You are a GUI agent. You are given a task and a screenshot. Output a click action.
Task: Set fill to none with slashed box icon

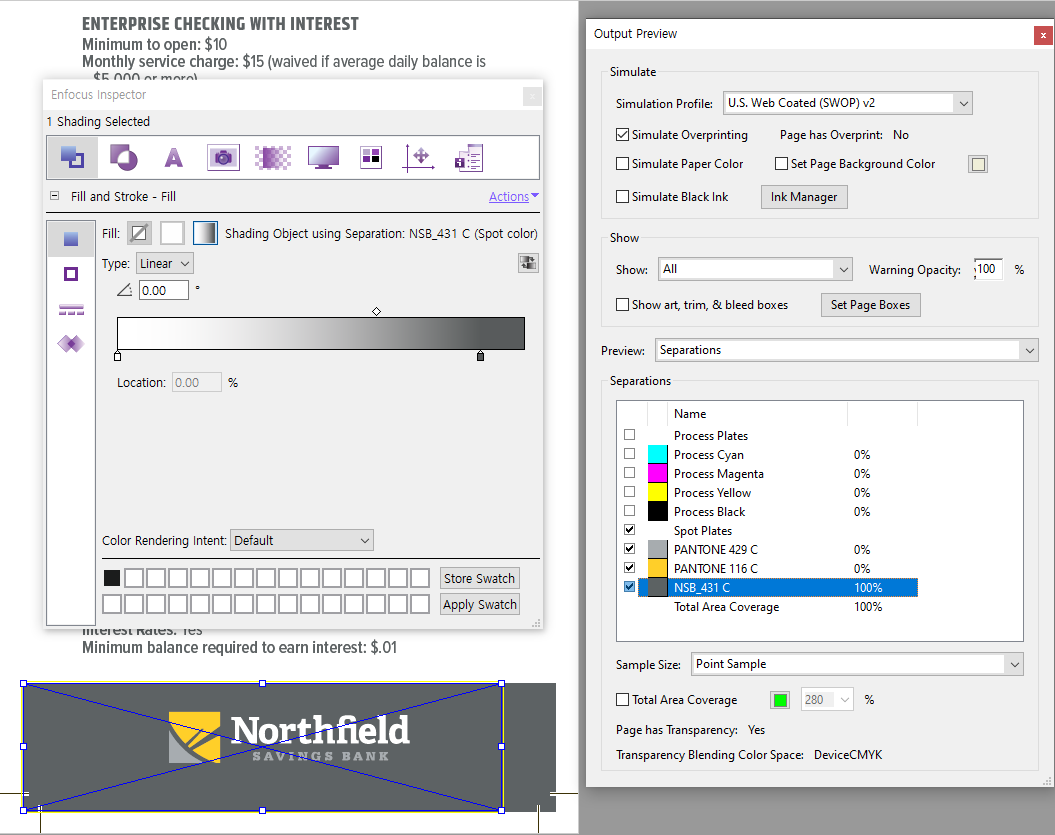pos(139,233)
